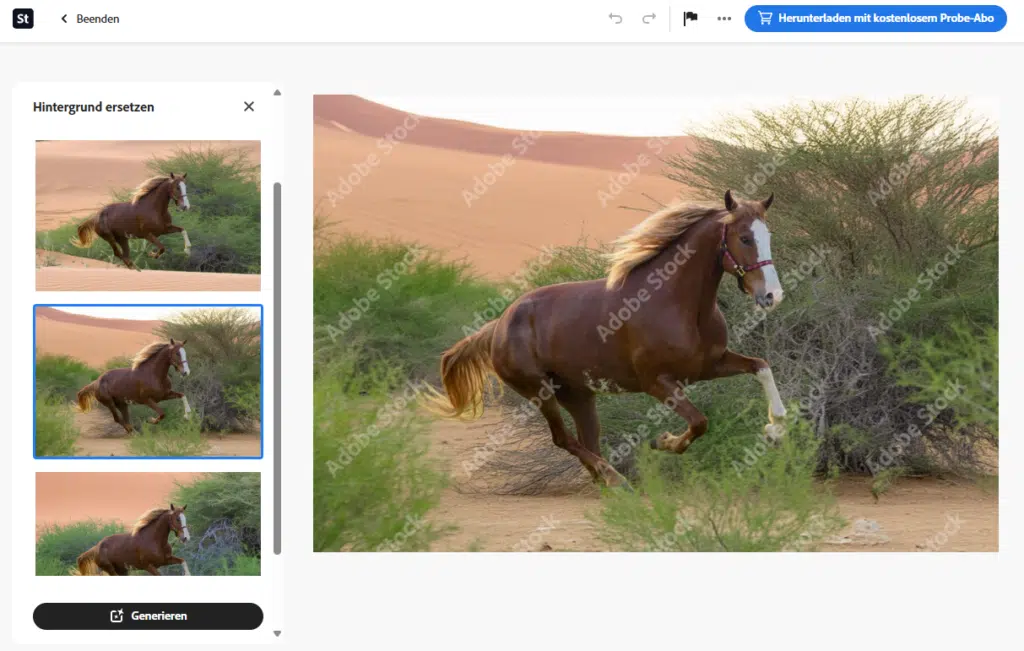Select the first horse background thumbnail
Viewport: 1024px width, 651px height.
(x=148, y=215)
